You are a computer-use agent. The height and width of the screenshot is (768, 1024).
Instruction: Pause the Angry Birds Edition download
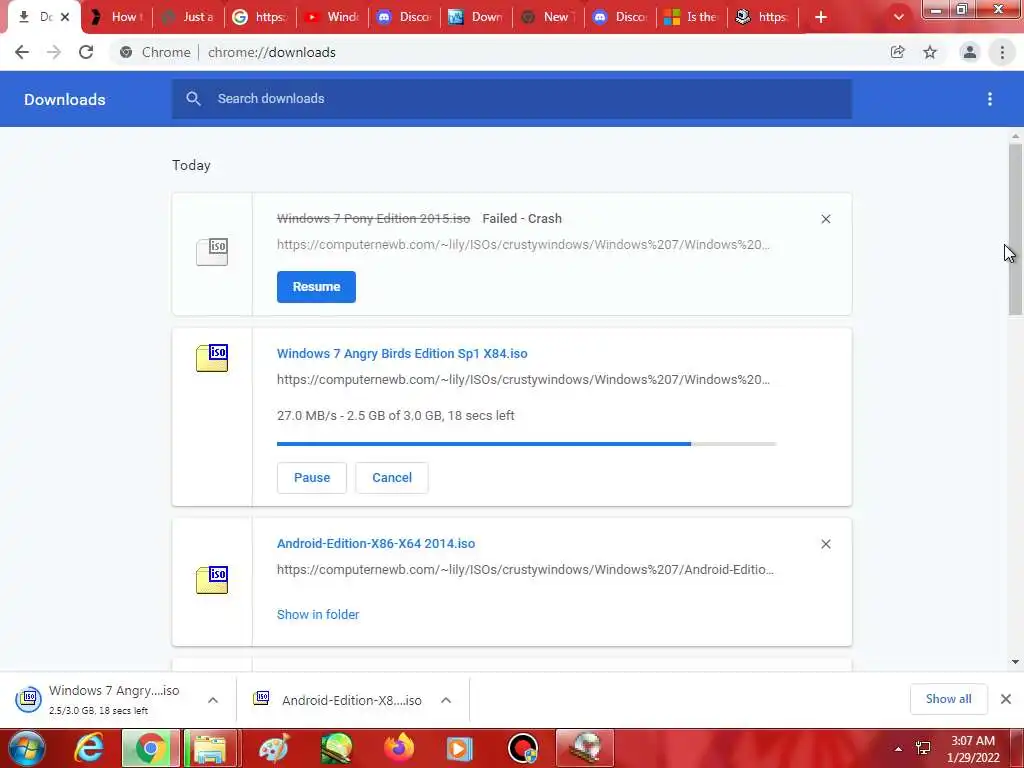click(x=312, y=477)
